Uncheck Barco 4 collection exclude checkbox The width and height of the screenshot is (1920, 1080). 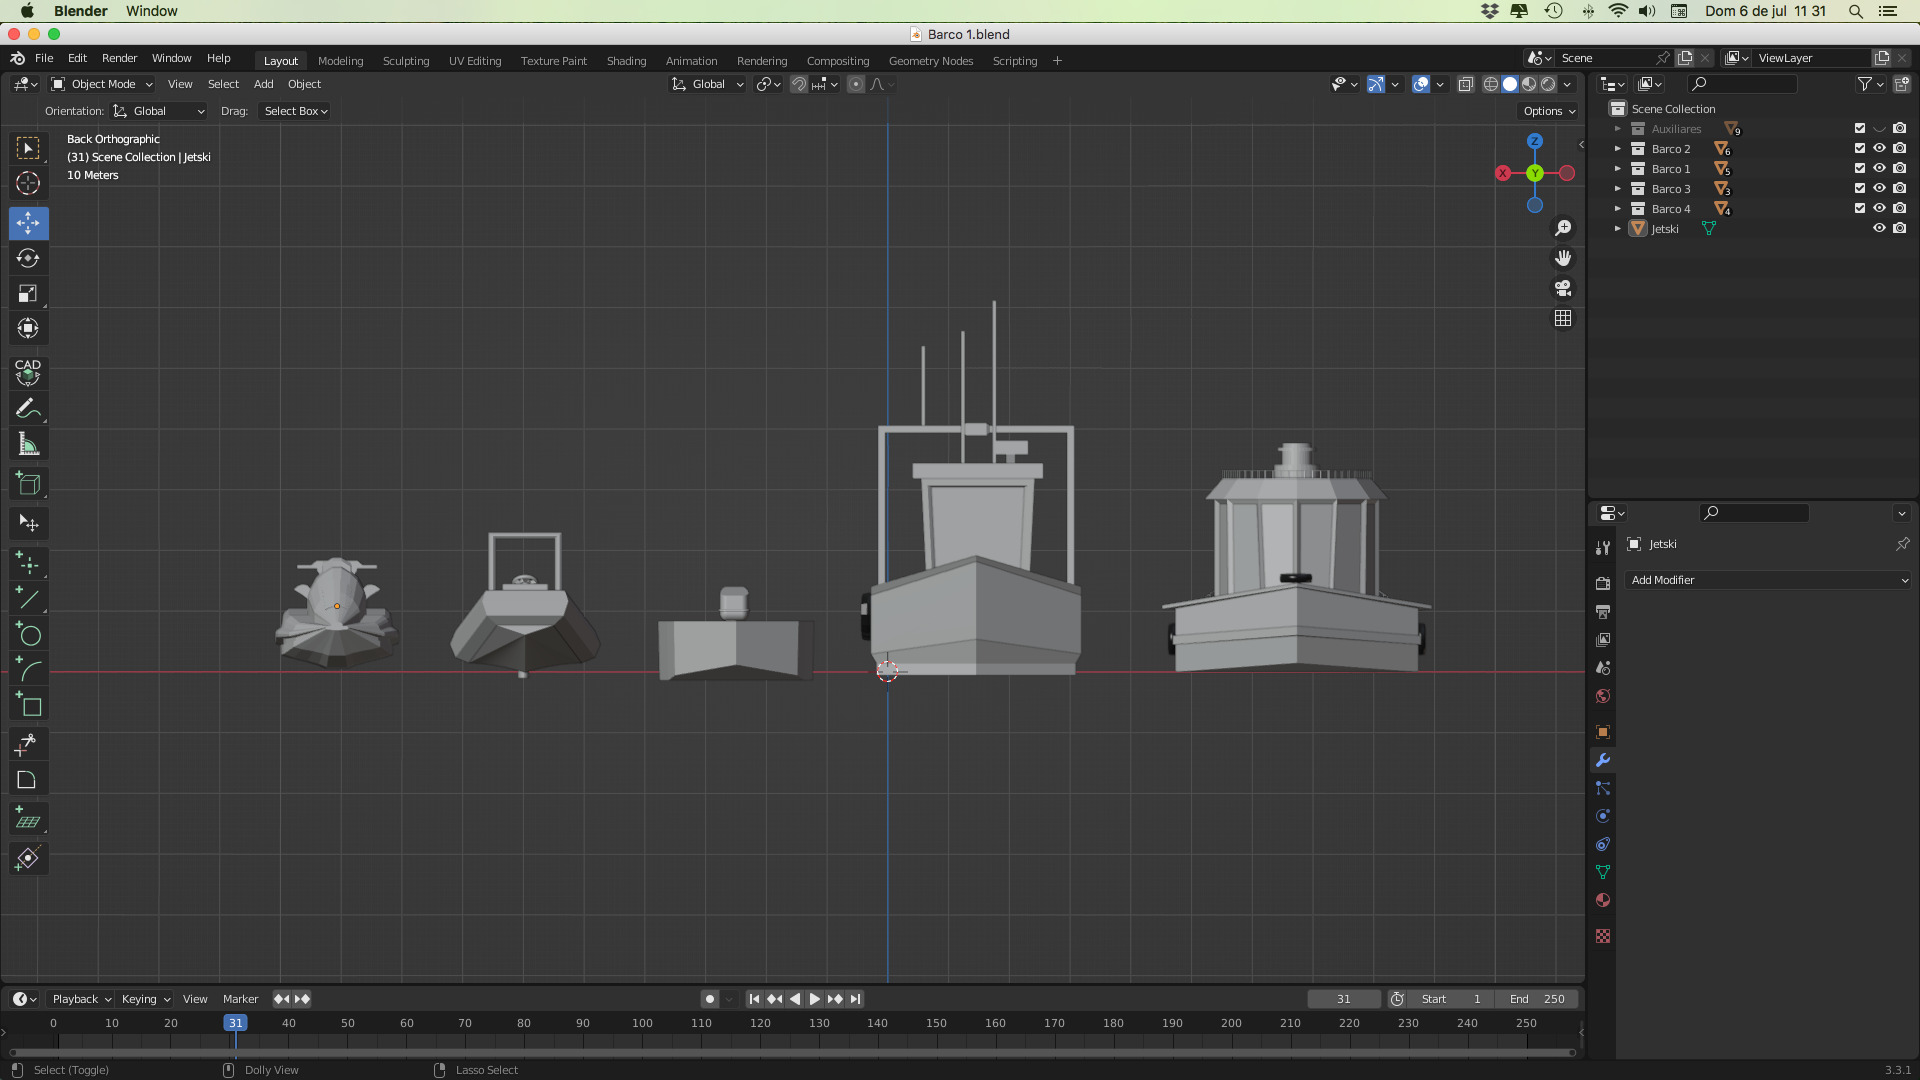tap(1860, 208)
